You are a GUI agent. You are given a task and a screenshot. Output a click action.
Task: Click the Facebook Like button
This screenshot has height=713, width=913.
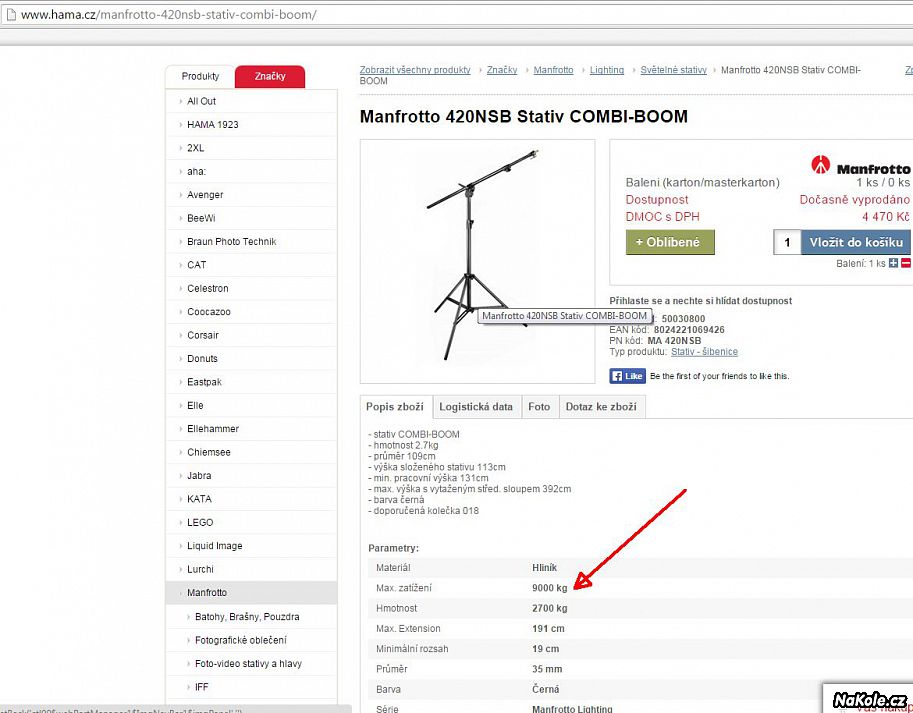click(627, 376)
